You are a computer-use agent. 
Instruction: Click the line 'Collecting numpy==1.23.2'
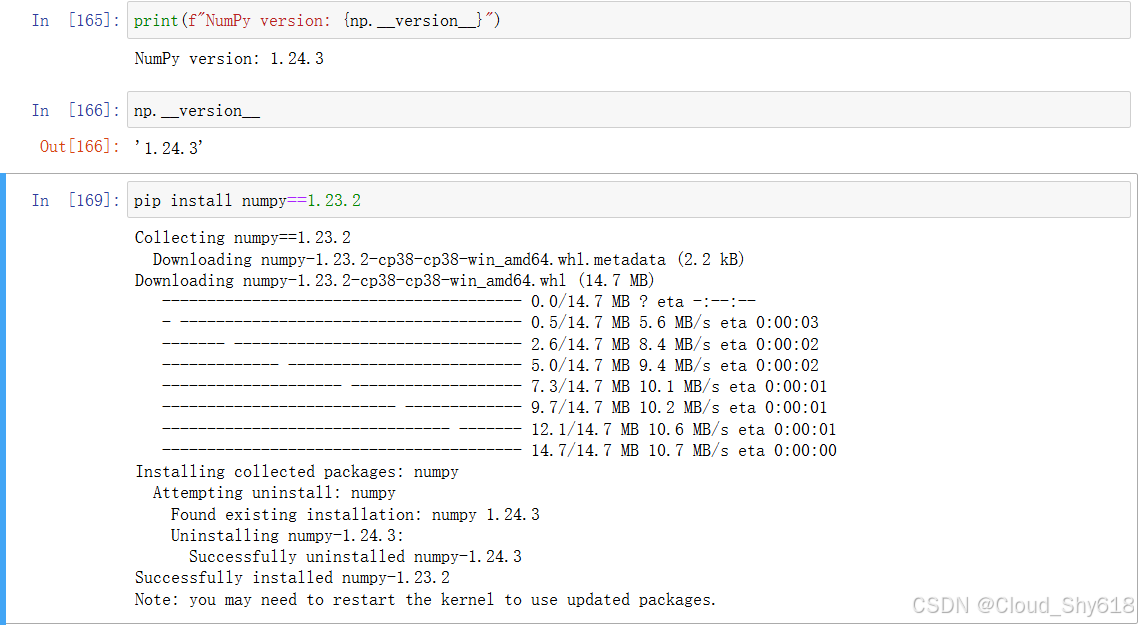pos(242,237)
